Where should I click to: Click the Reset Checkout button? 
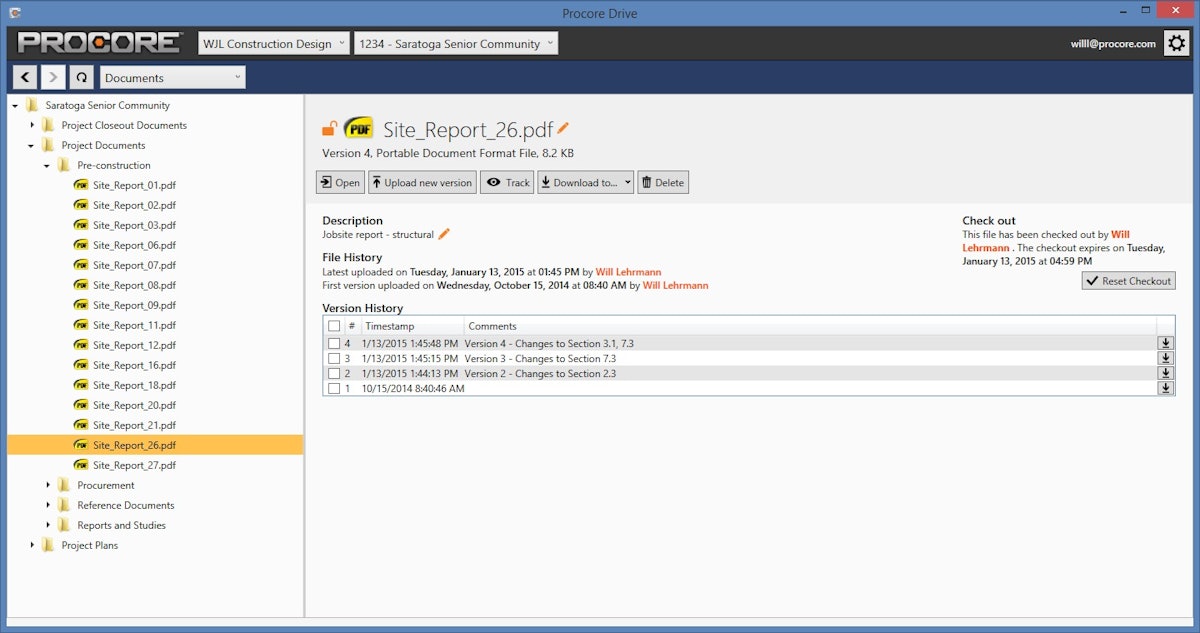tap(1128, 281)
